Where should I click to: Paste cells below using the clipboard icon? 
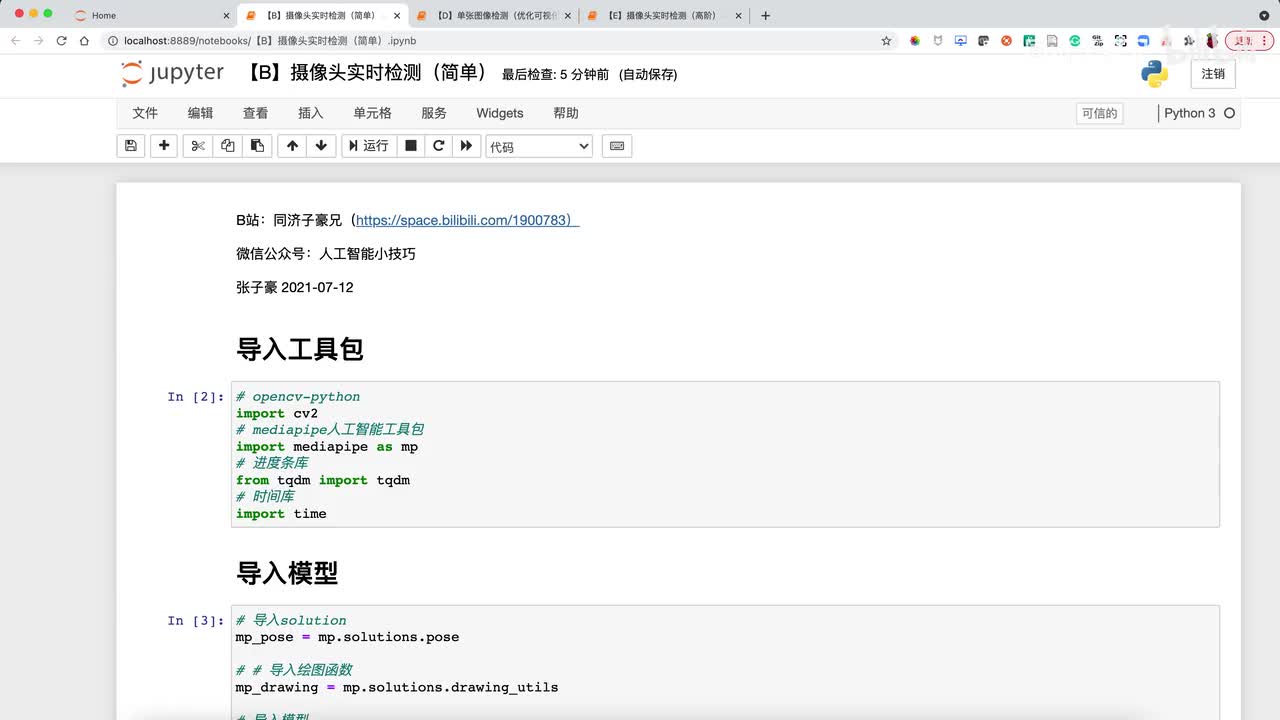256,146
